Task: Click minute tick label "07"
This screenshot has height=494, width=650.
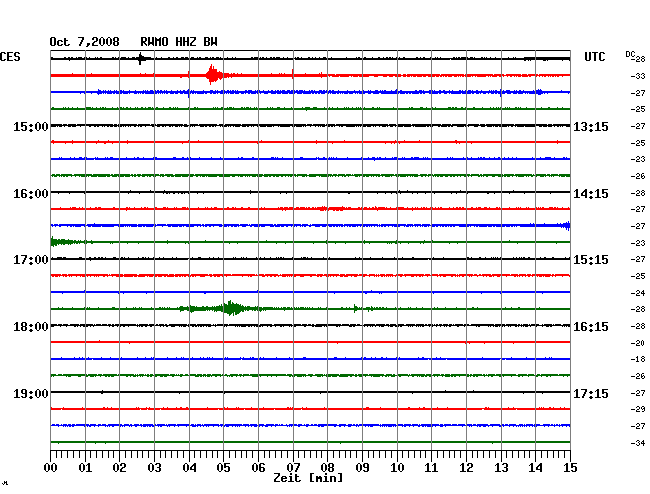Action: coord(293,467)
